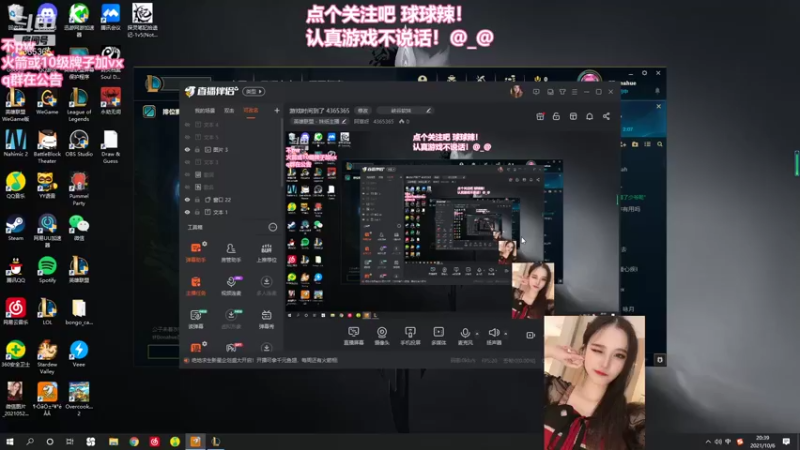The width and height of the screenshot is (800, 450).
Task: Select the 图片 3 layer row
Action: pyautogui.click(x=231, y=149)
